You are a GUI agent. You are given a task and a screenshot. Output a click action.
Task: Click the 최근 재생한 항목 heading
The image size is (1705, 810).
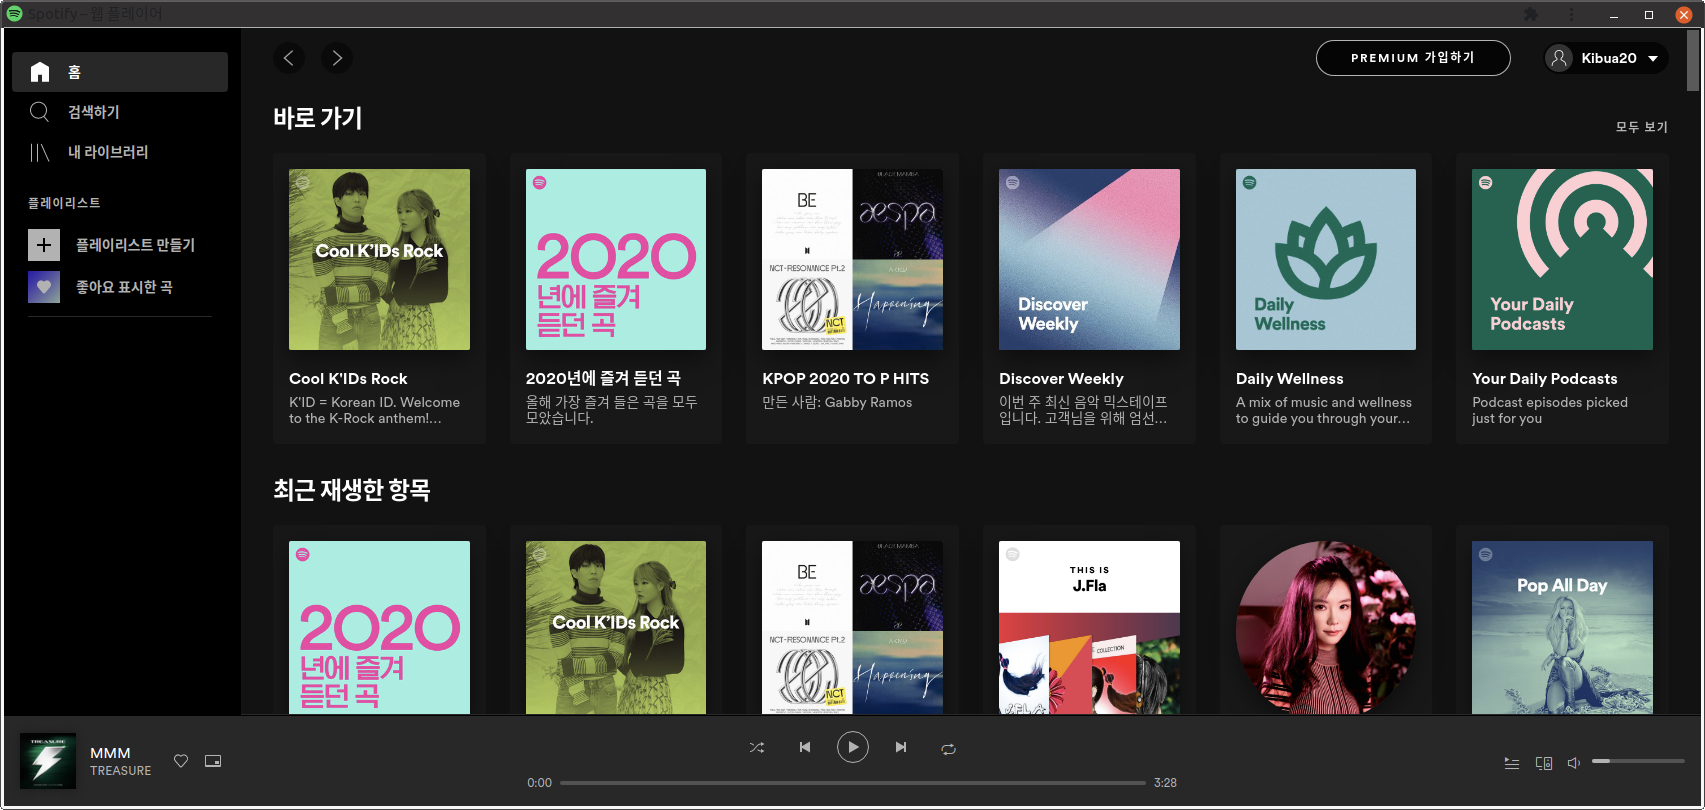352,490
